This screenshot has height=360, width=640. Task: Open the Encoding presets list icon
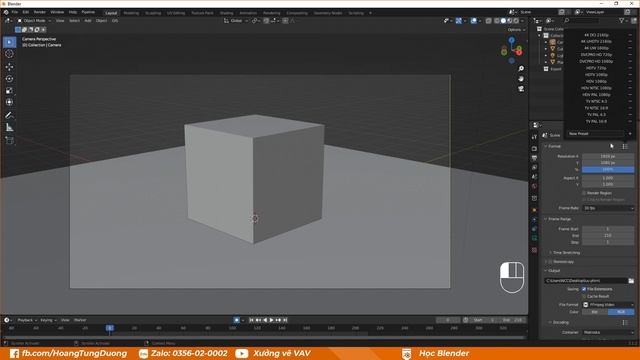(x=625, y=322)
